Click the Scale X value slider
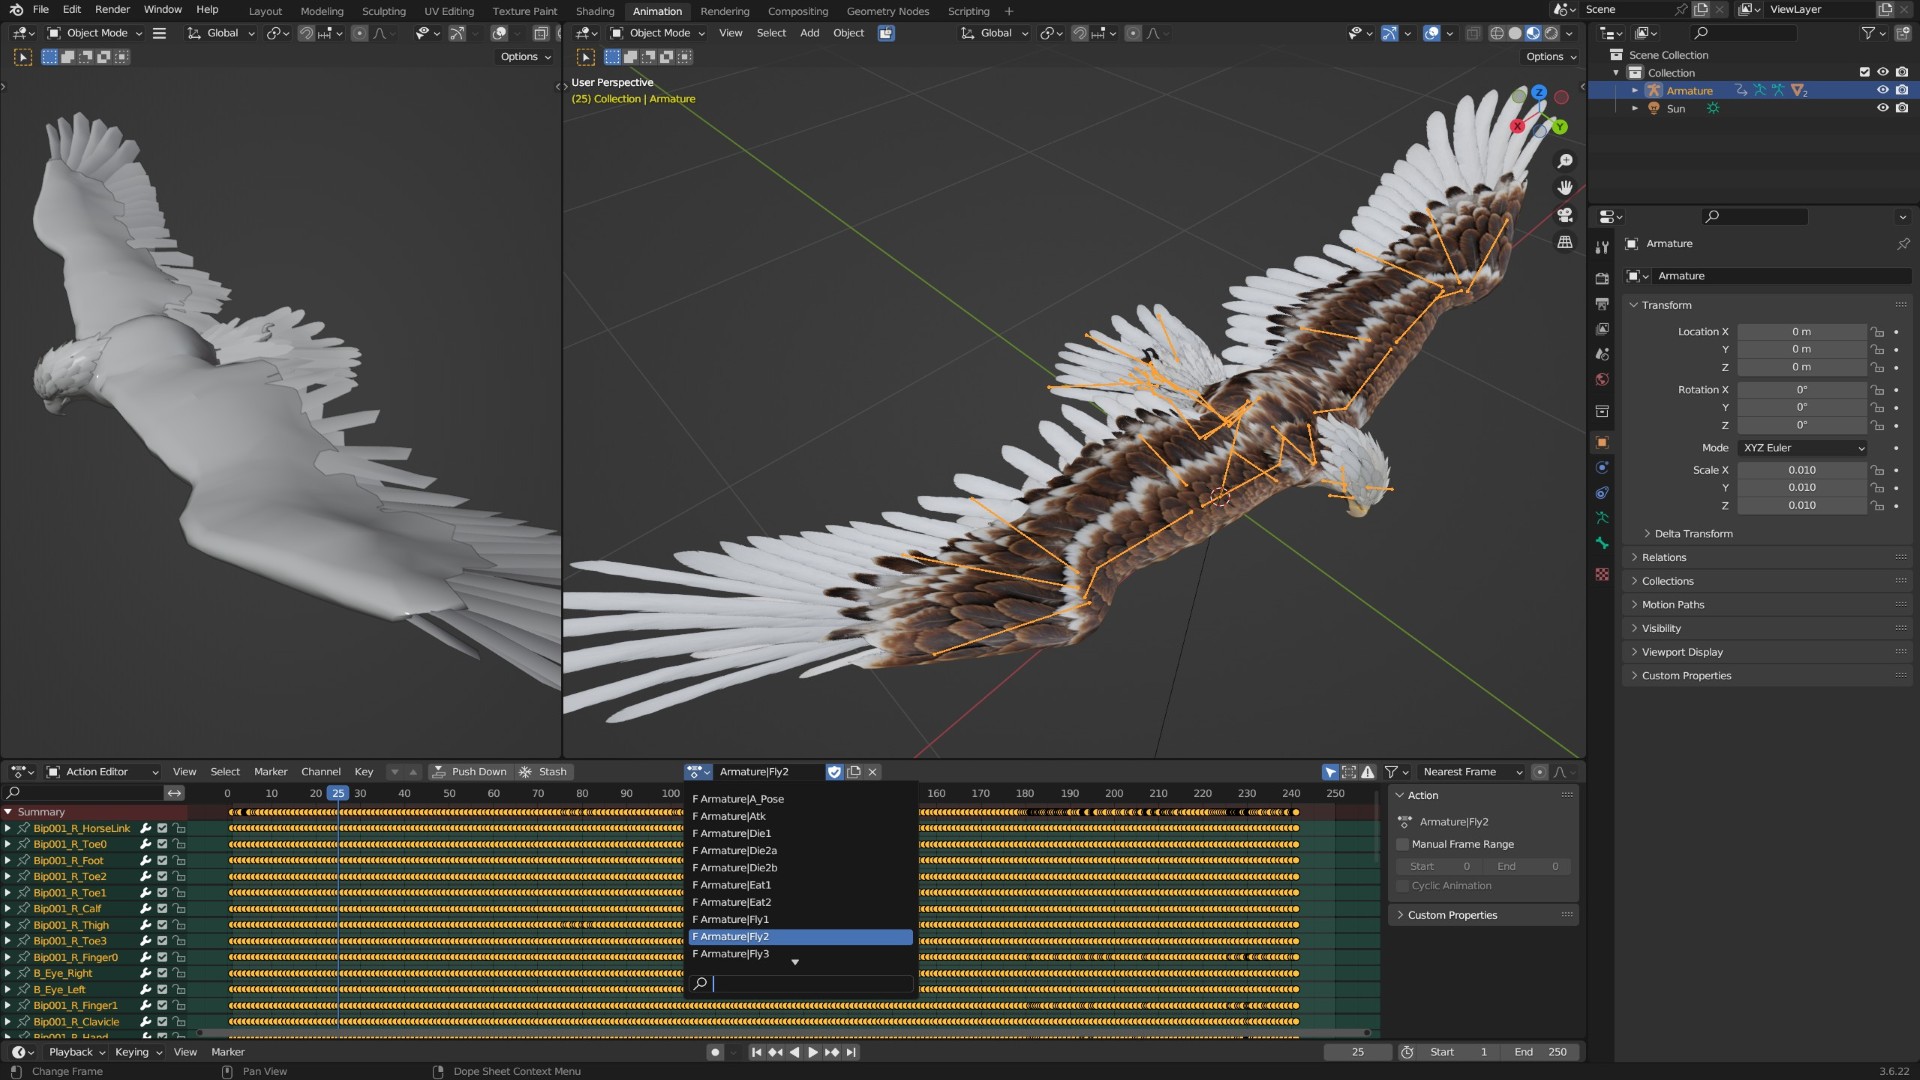This screenshot has height=1080, width=1920. click(x=1801, y=470)
